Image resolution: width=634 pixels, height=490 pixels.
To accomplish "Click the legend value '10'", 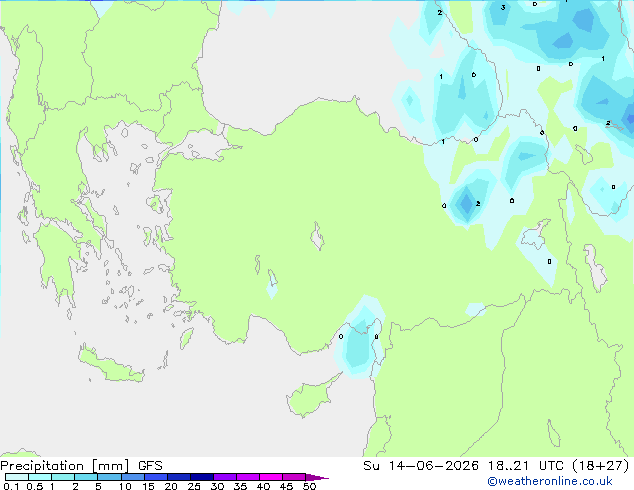I will point(125,486).
